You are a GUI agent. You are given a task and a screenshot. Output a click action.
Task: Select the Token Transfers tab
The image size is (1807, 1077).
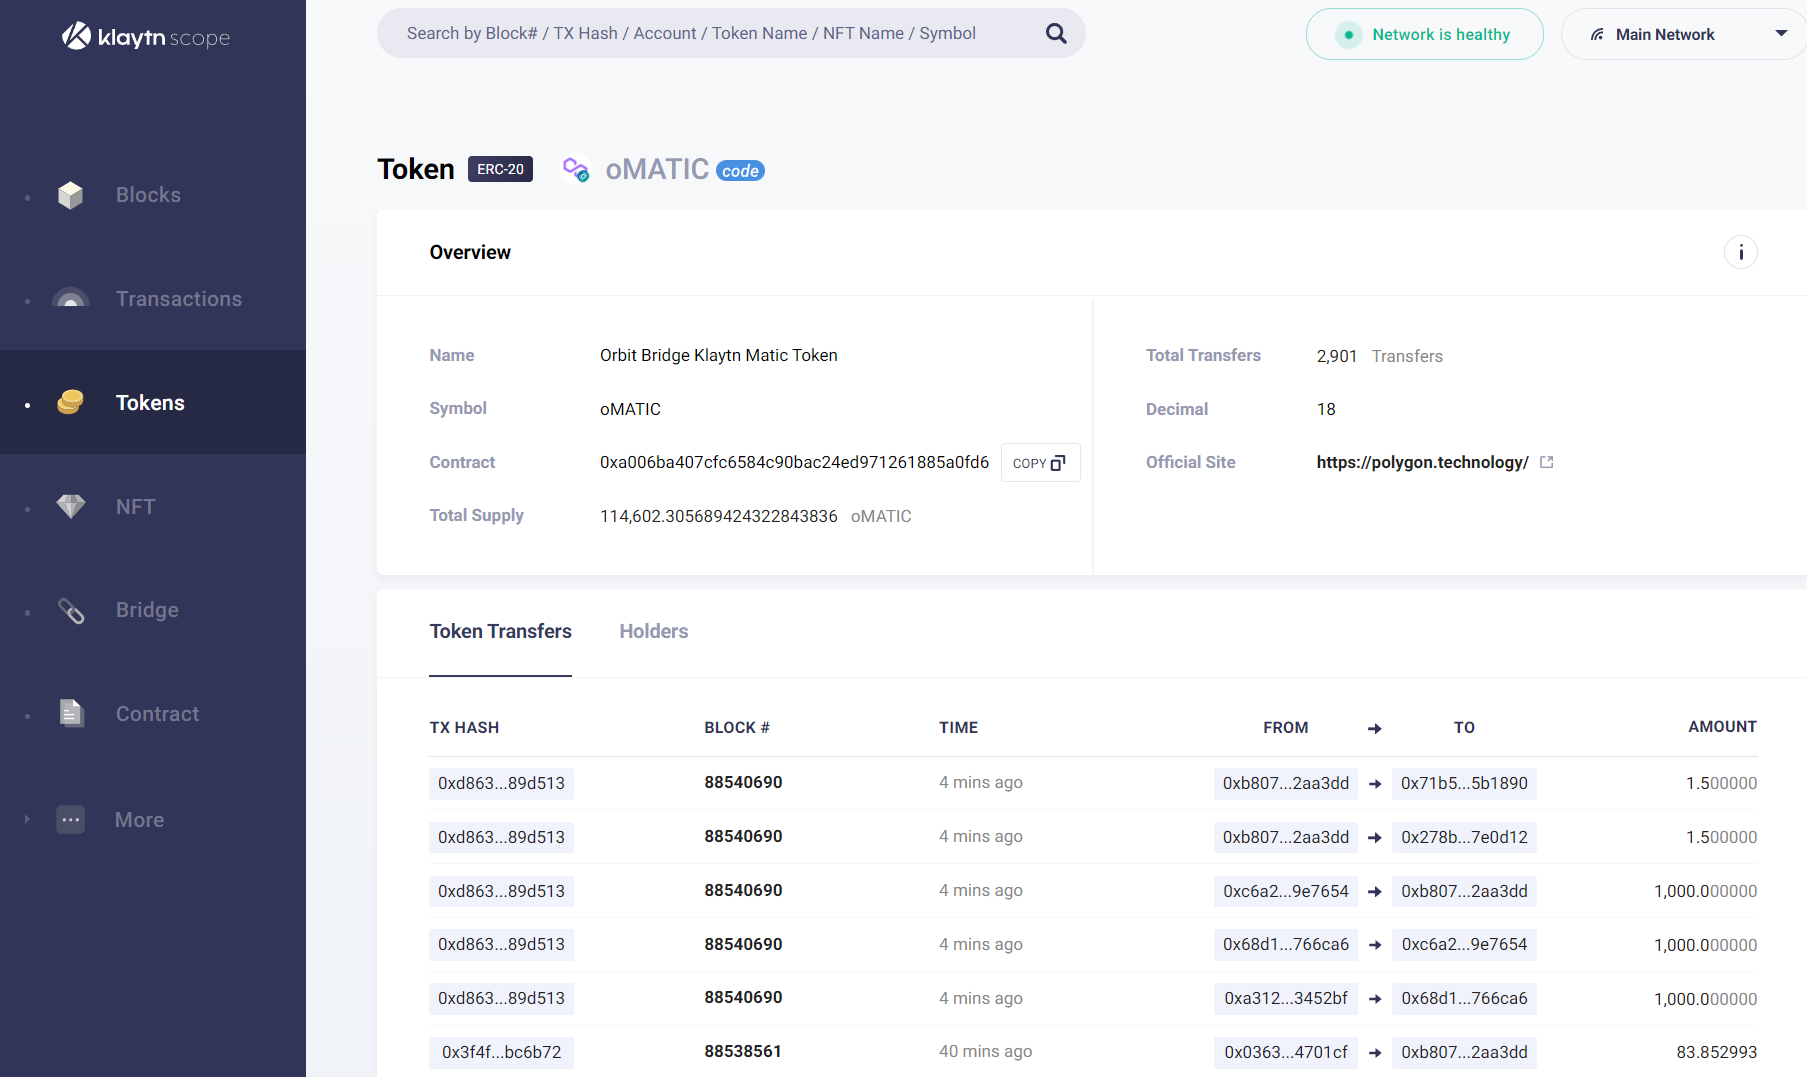coord(500,631)
